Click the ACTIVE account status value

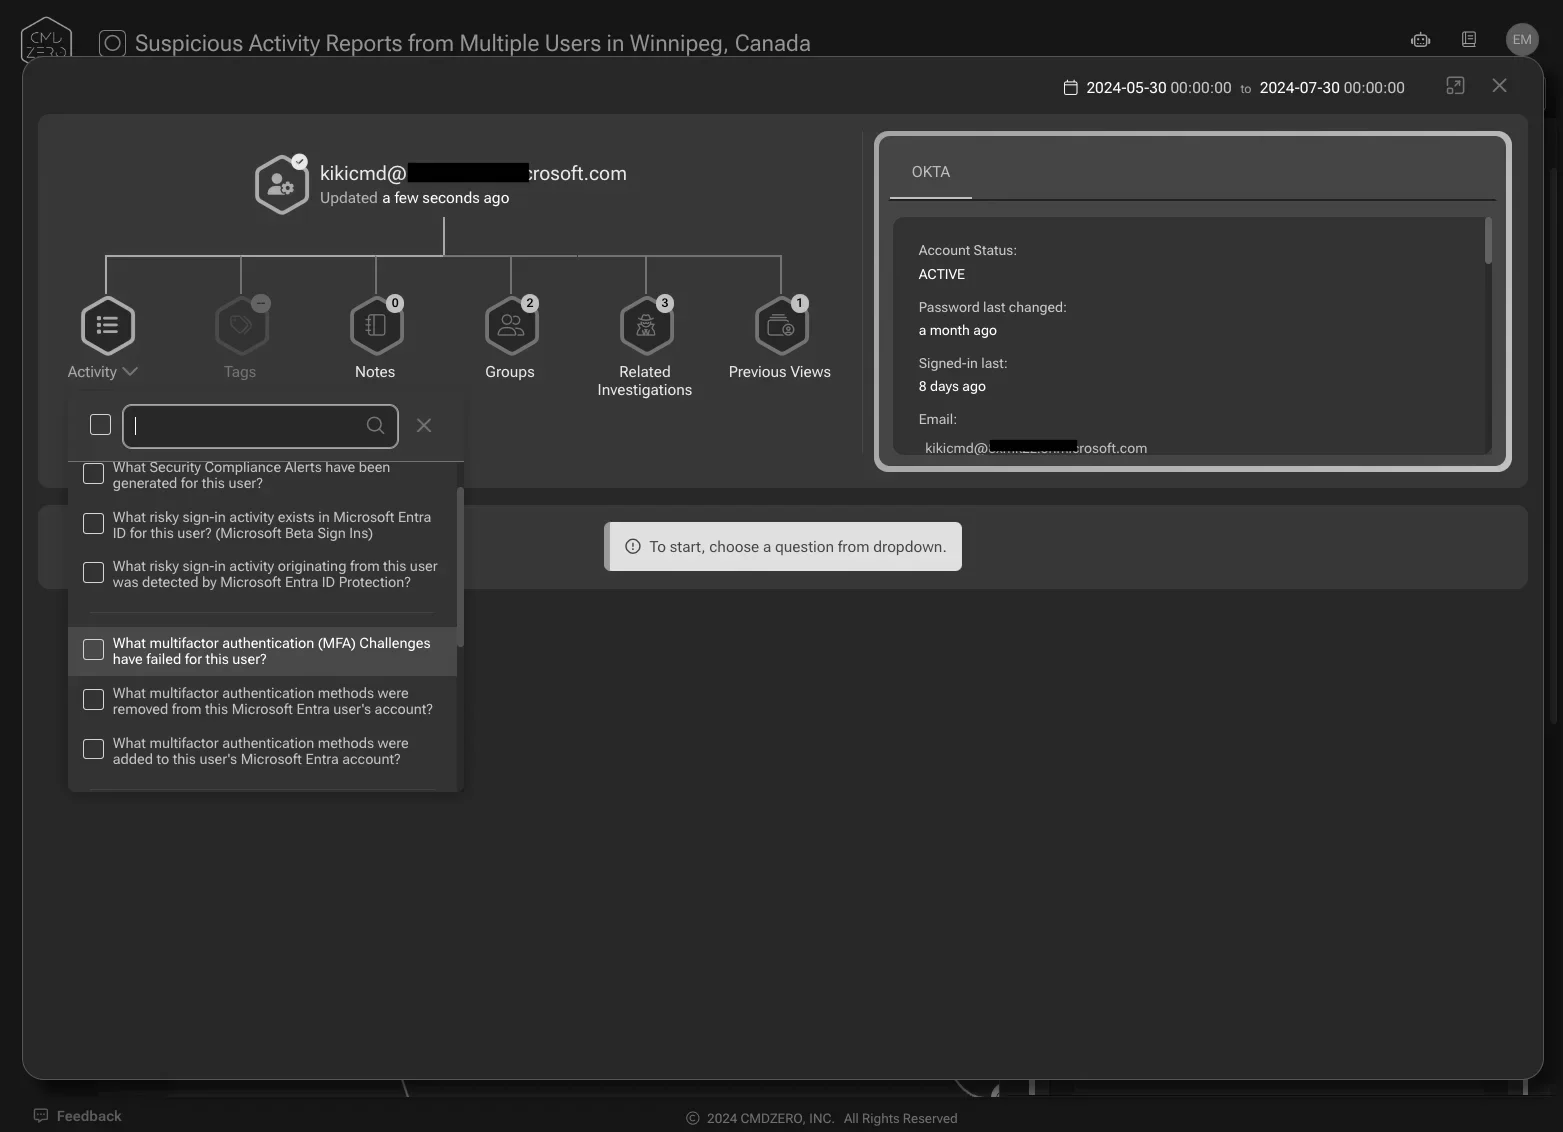942,274
